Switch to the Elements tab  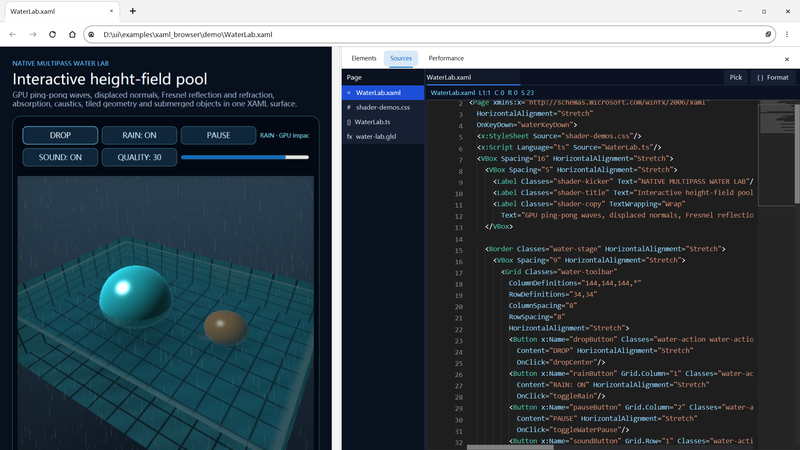364,58
